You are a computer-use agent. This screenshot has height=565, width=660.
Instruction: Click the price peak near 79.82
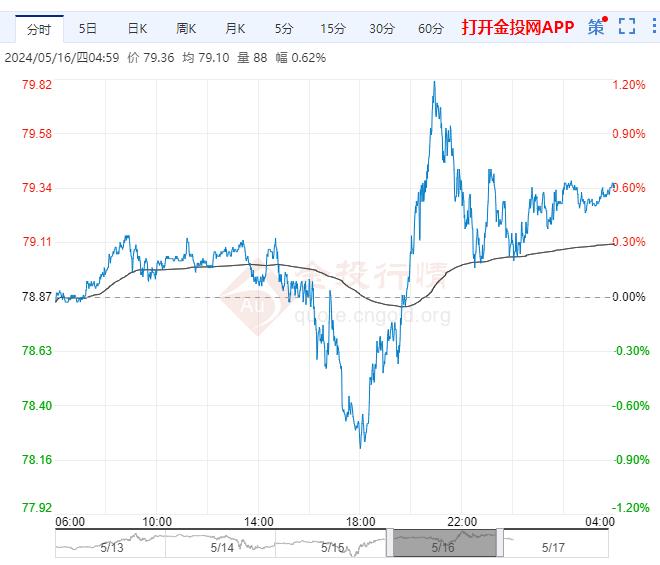pyautogui.click(x=433, y=83)
